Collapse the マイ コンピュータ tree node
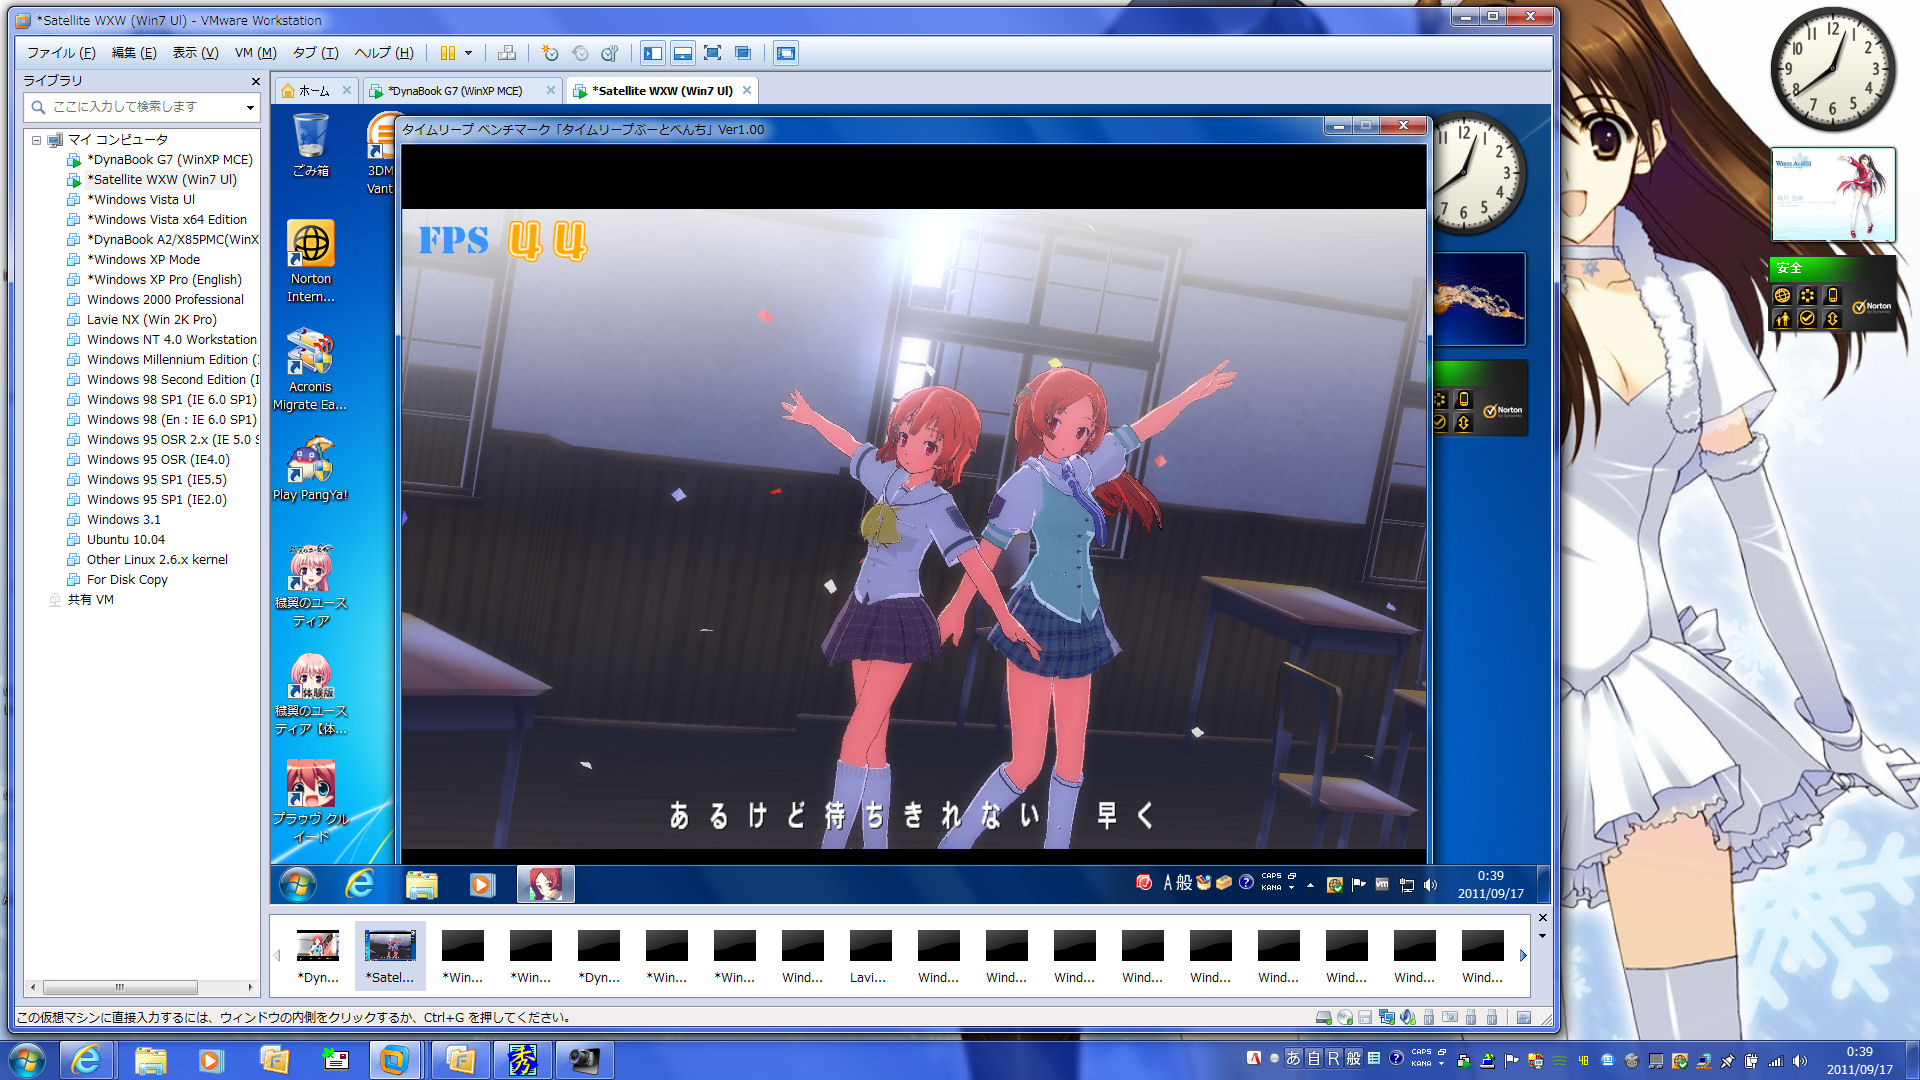1920x1080 pixels. (36, 140)
